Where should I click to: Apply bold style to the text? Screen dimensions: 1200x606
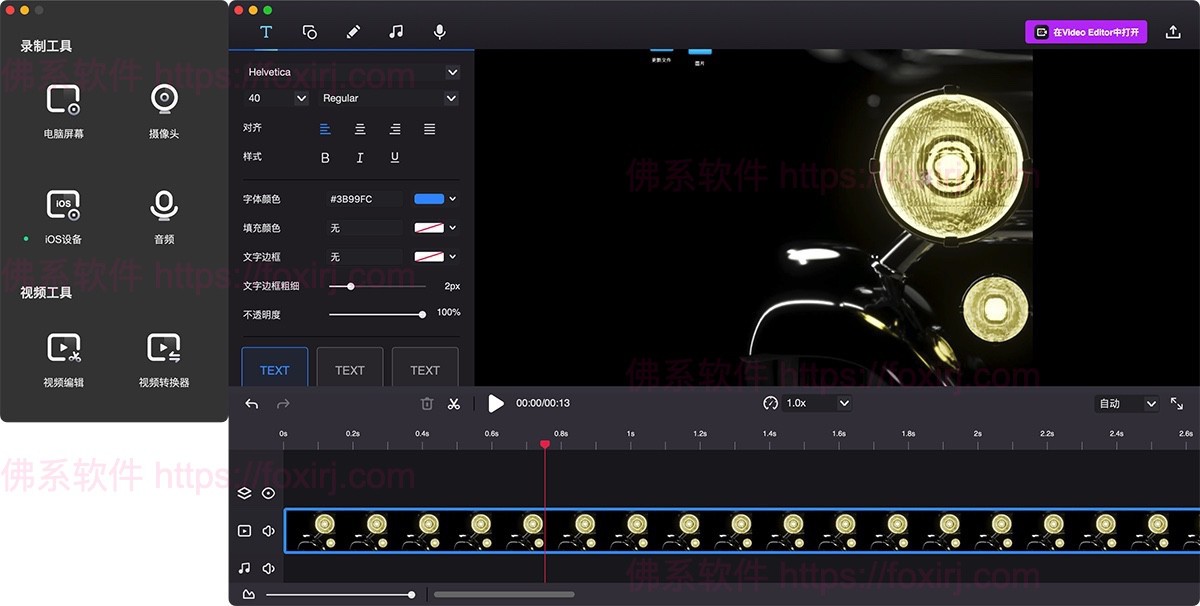(323, 157)
